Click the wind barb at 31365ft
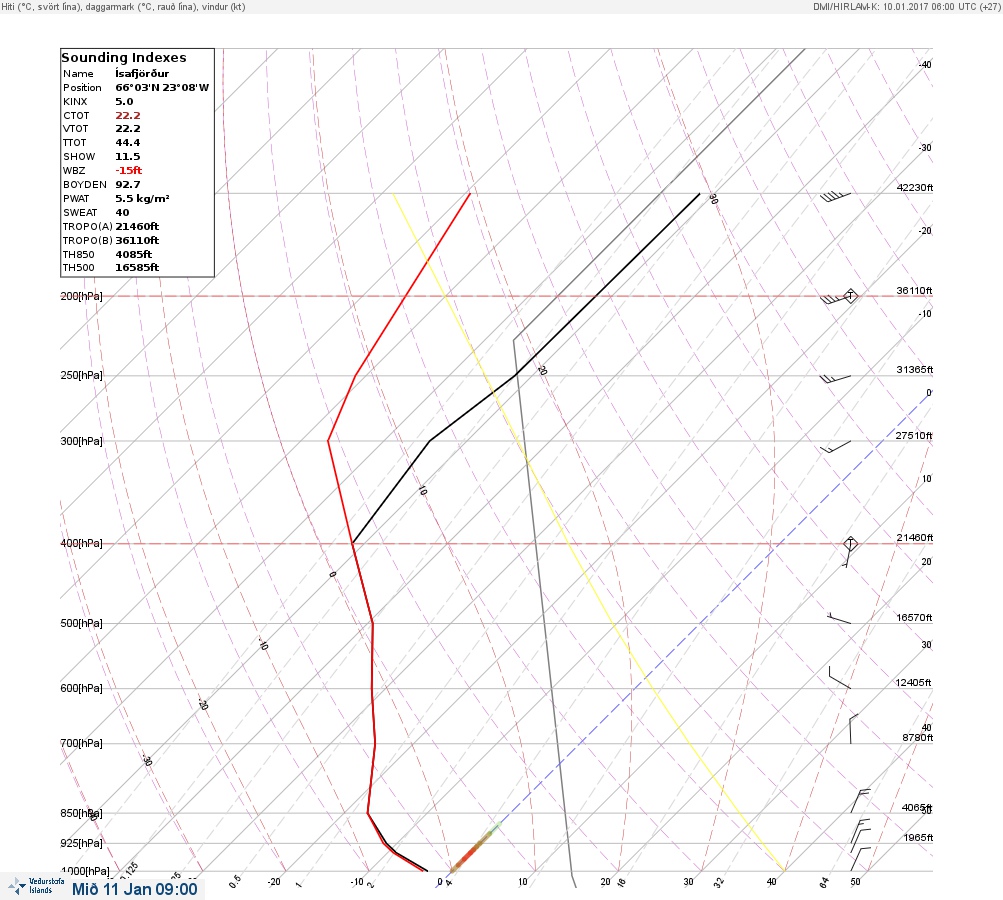The height and width of the screenshot is (900, 1003). [835, 379]
